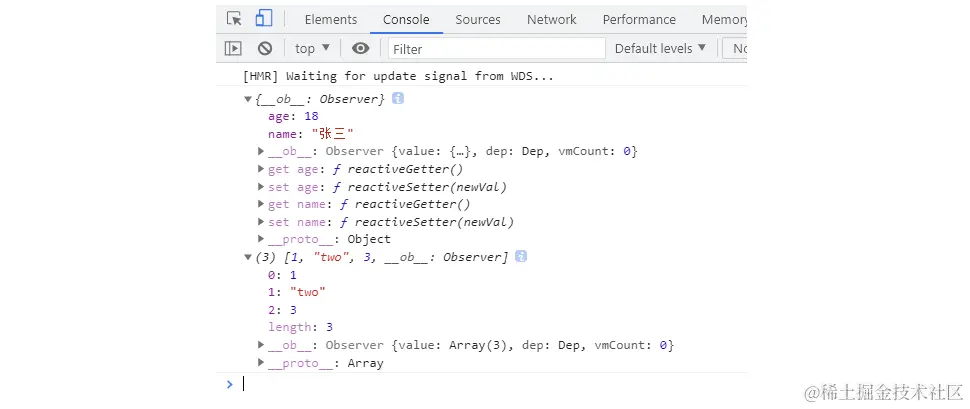Viewport: 970px width, 409px height.
Task: Open the Network tab
Action: pos(552,20)
